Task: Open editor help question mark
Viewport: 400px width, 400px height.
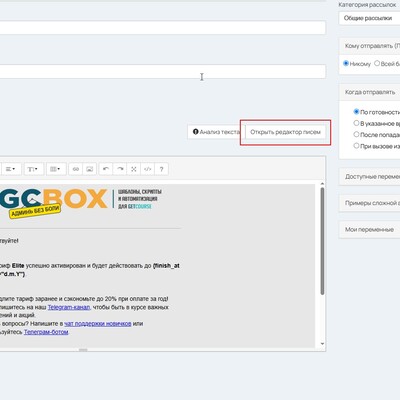Action: coord(161,169)
